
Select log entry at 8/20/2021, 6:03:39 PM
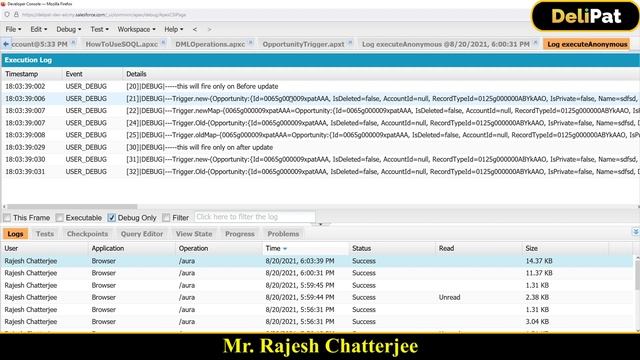pos(318,261)
